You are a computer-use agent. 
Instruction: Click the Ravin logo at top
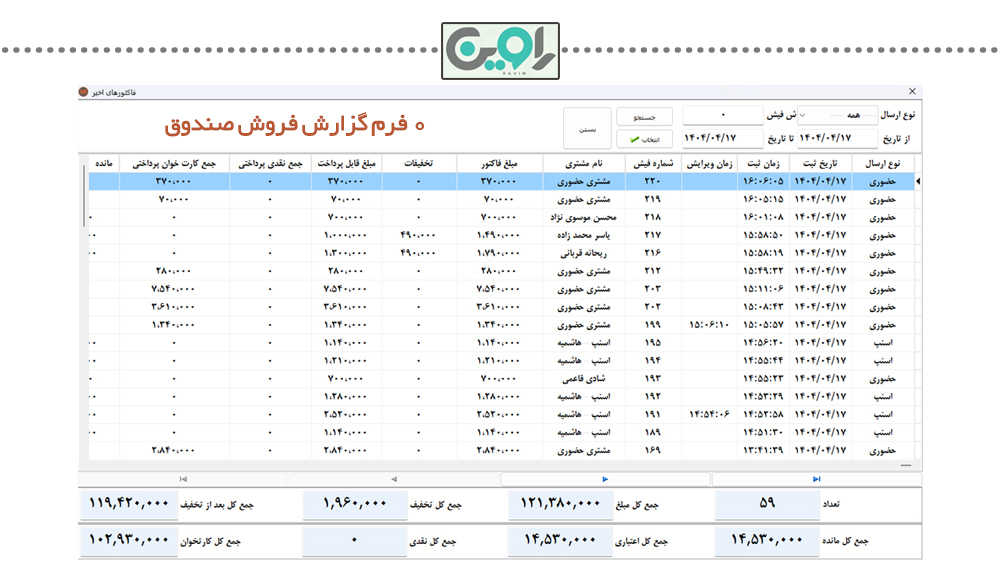point(500,50)
